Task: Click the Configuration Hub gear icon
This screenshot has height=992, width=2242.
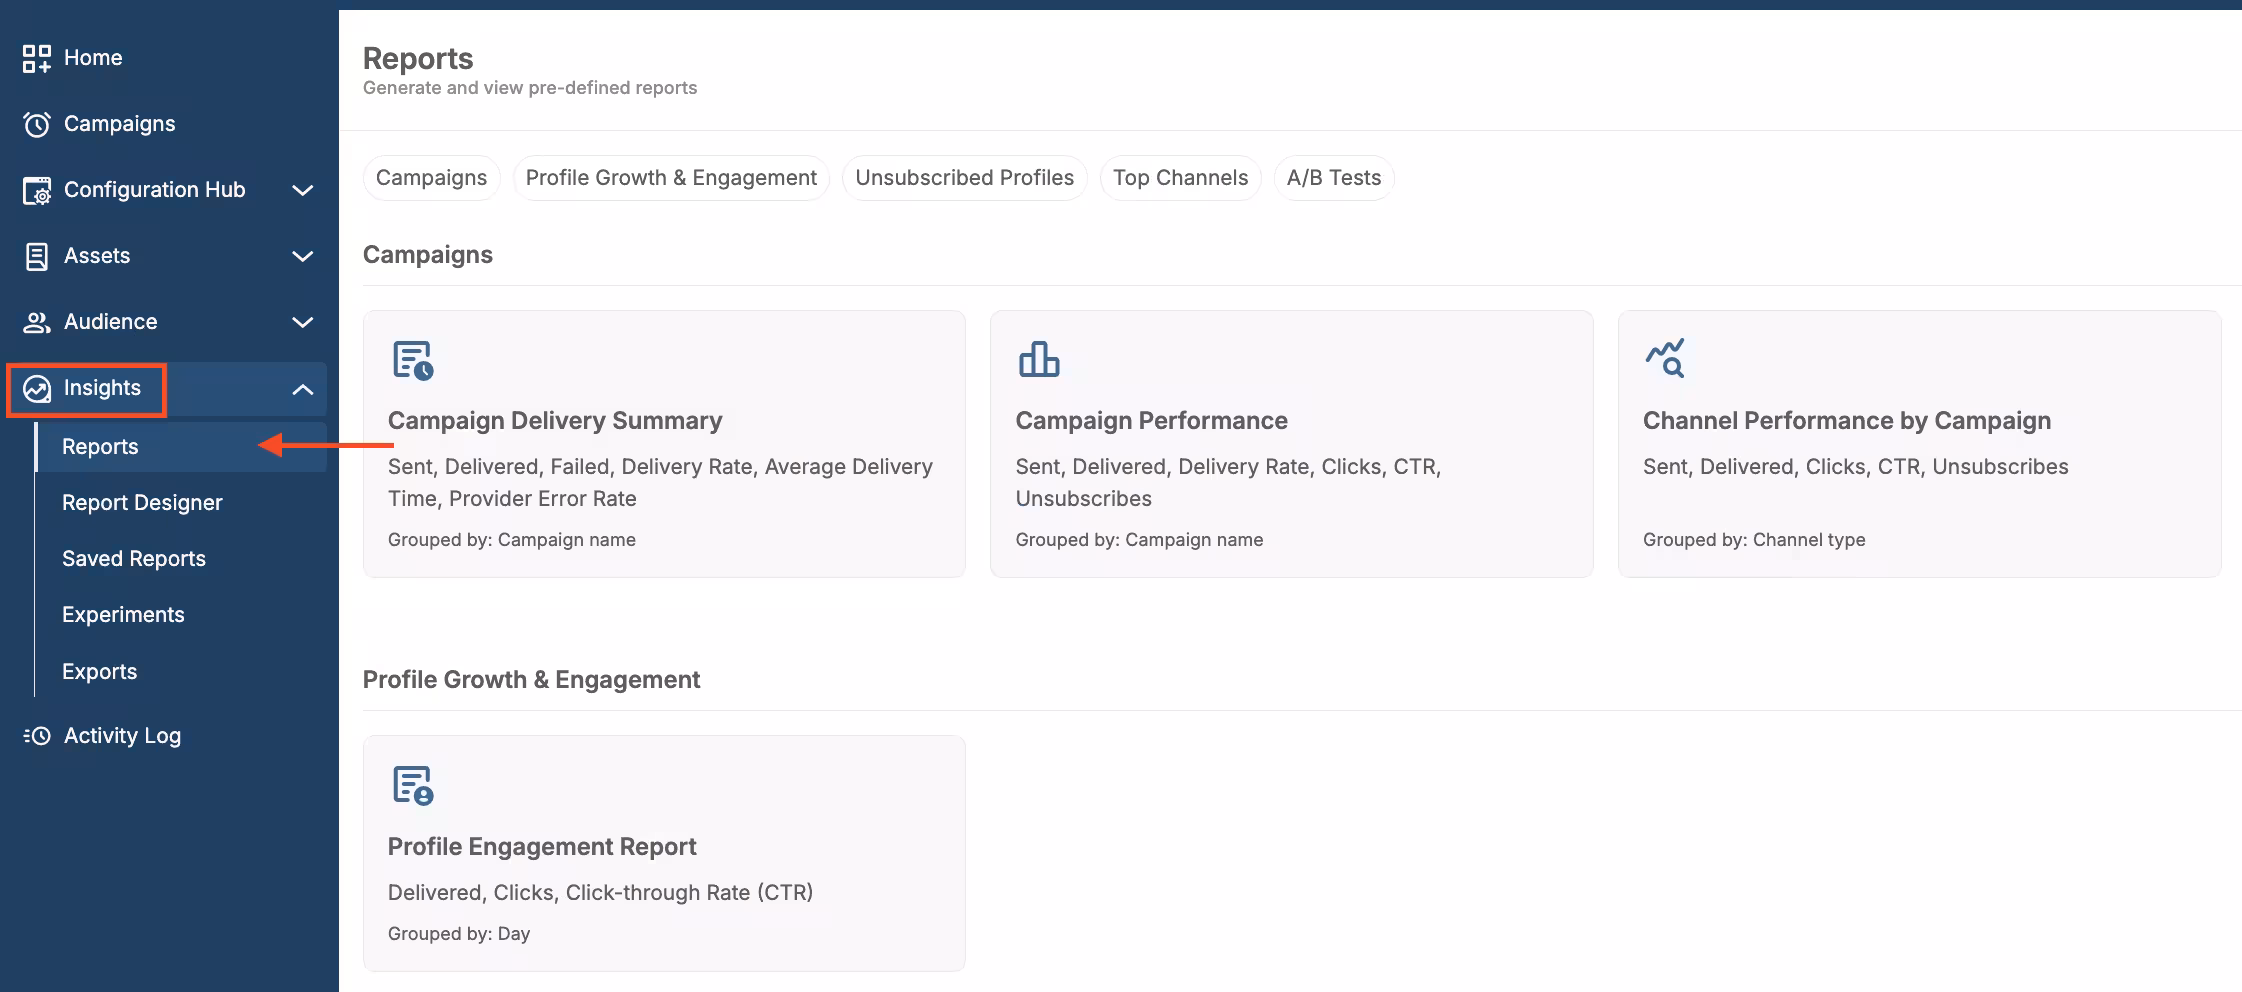Action: click(x=37, y=190)
